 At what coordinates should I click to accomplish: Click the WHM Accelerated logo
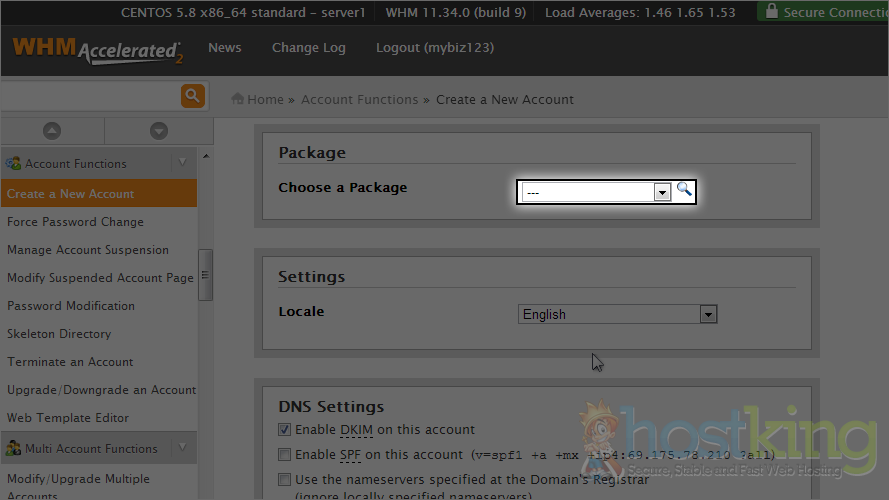pyautogui.click(x=96, y=51)
